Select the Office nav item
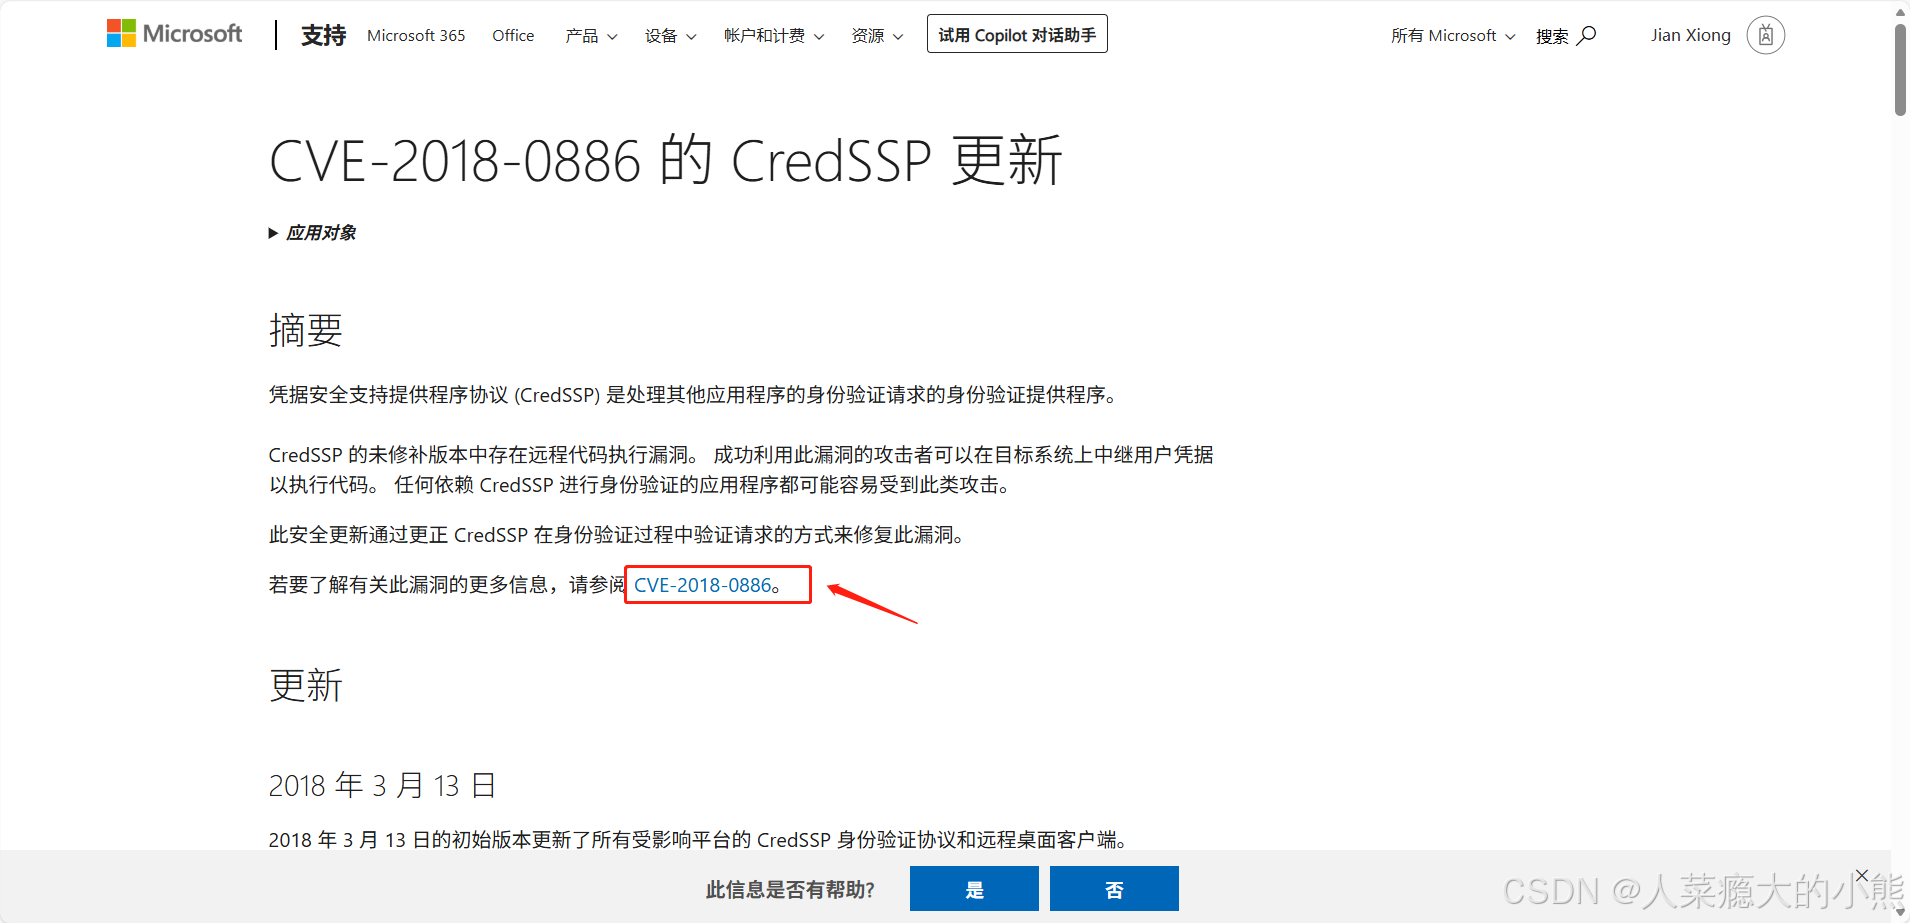The image size is (1910, 923). pyautogui.click(x=513, y=35)
